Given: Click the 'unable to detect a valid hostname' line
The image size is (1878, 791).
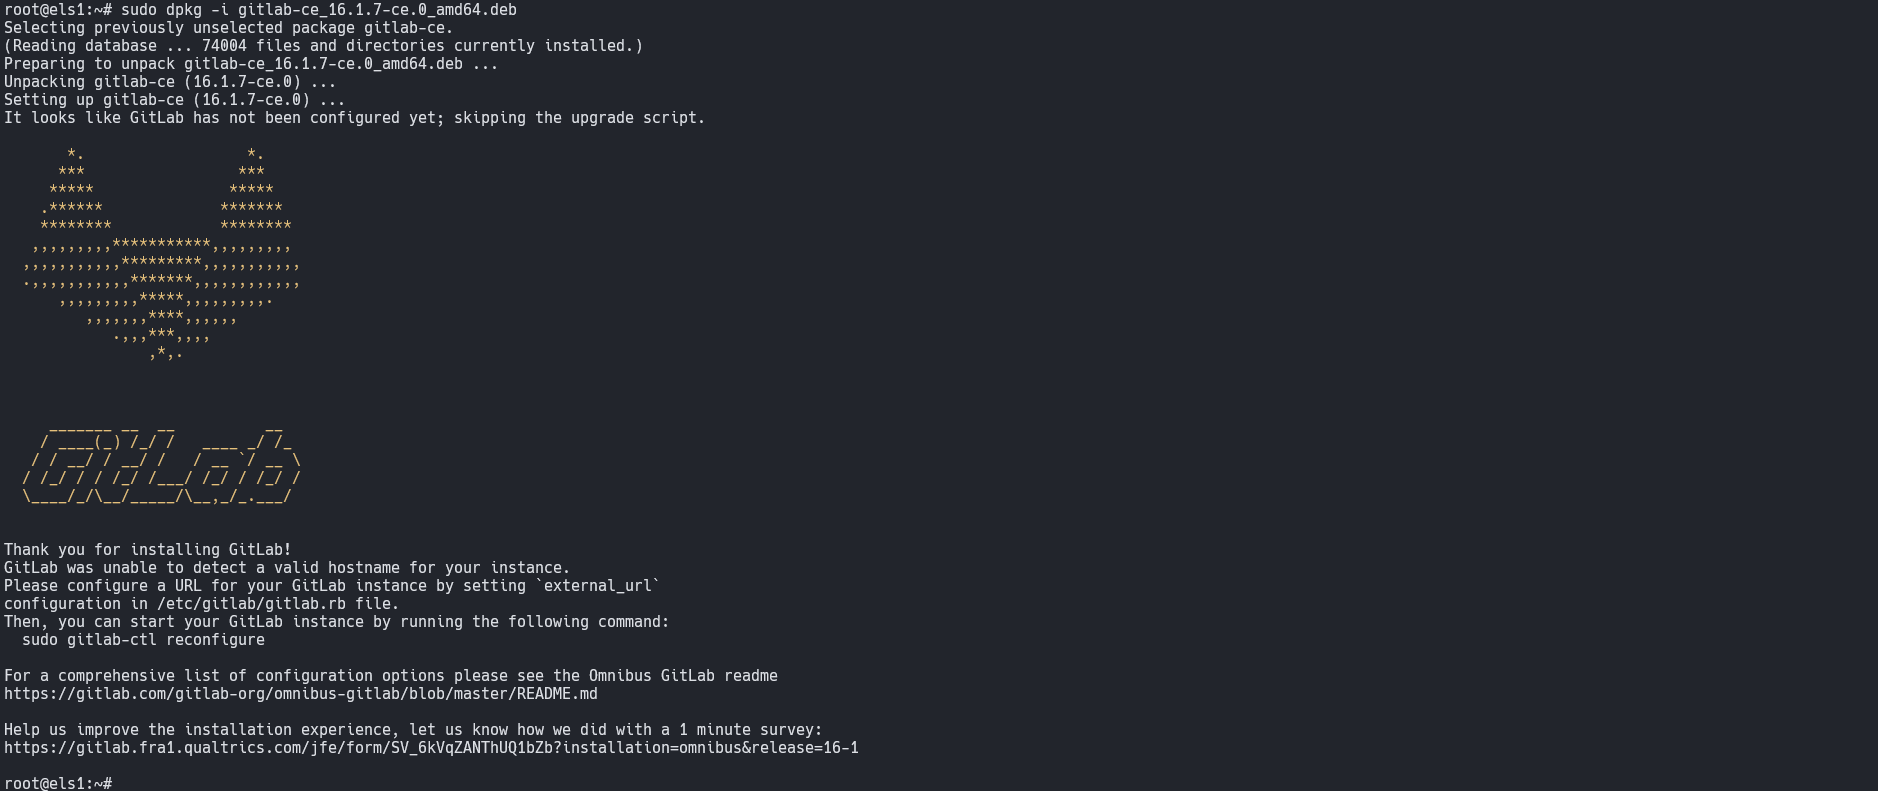Looking at the screenshot, I should [287, 568].
